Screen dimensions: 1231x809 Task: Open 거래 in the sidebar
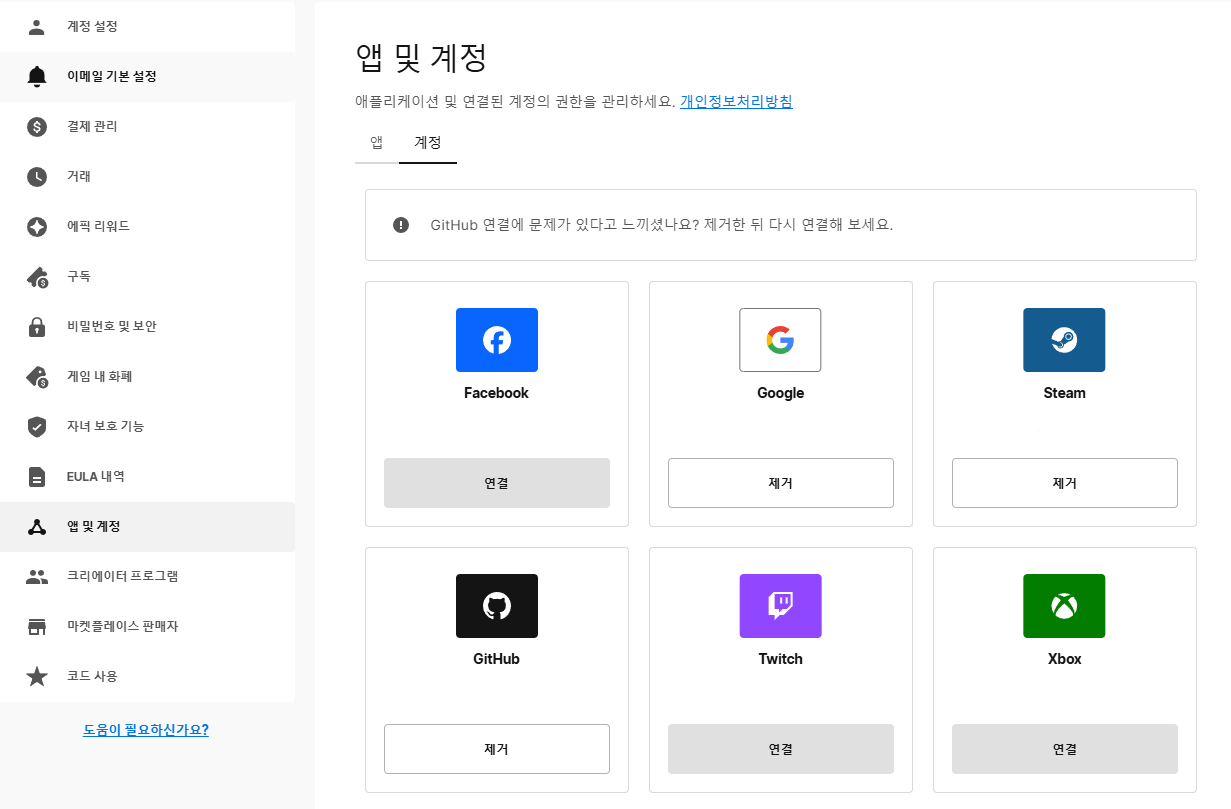[147, 177]
